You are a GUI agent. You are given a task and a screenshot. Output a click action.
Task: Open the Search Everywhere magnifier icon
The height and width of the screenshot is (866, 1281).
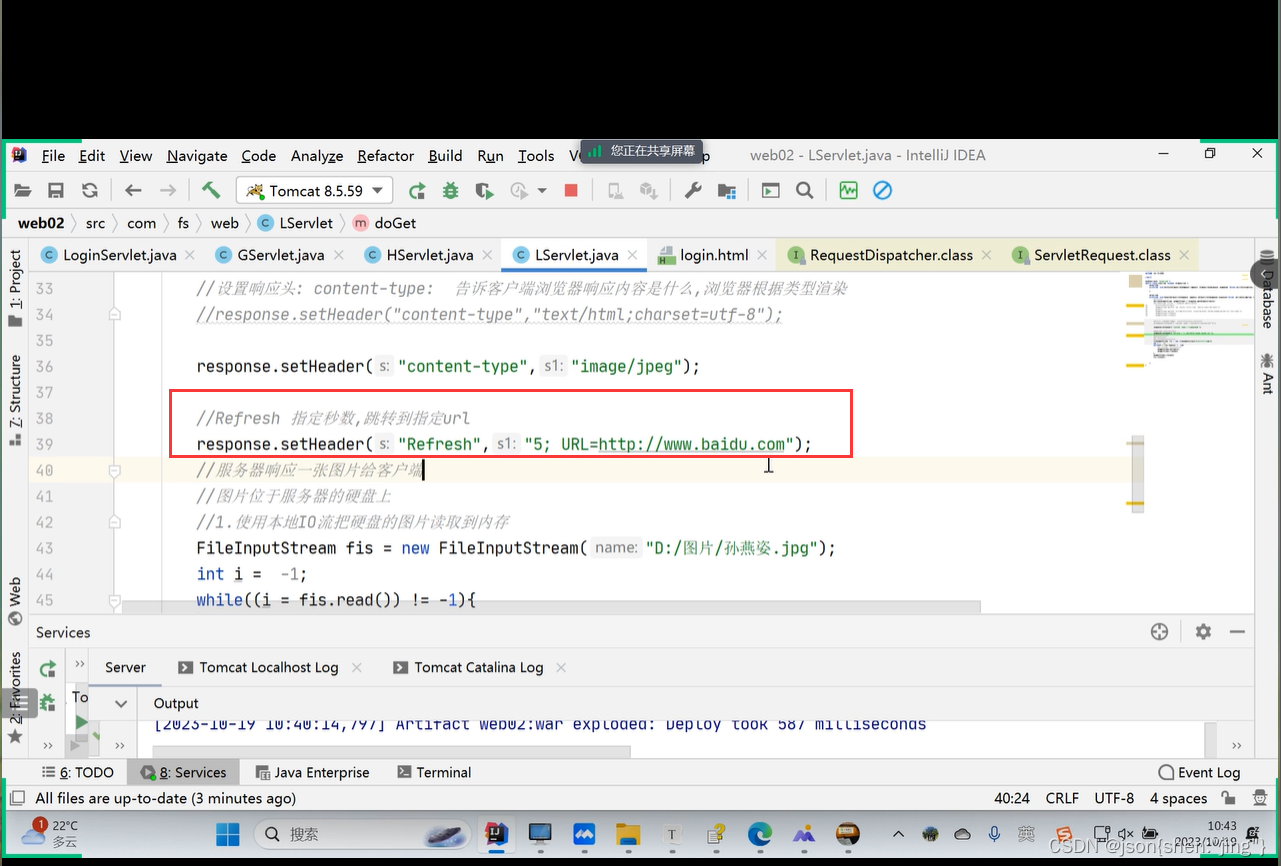pos(804,190)
